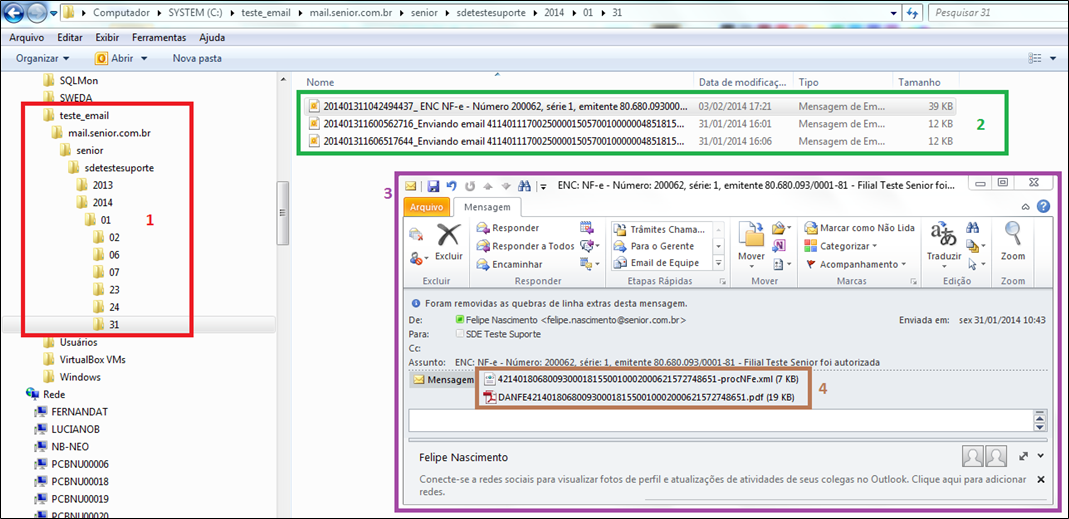Click the refresh button beside the address bar
This screenshot has width=1069, height=519.
tap(912, 13)
